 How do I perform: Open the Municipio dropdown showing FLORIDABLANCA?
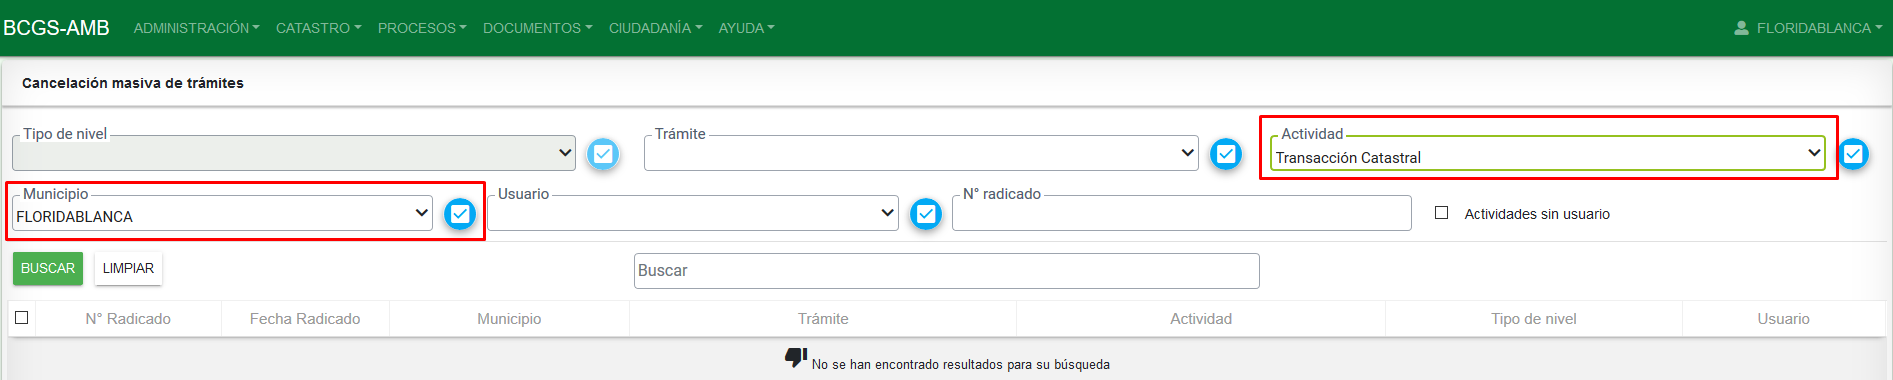click(x=222, y=213)
